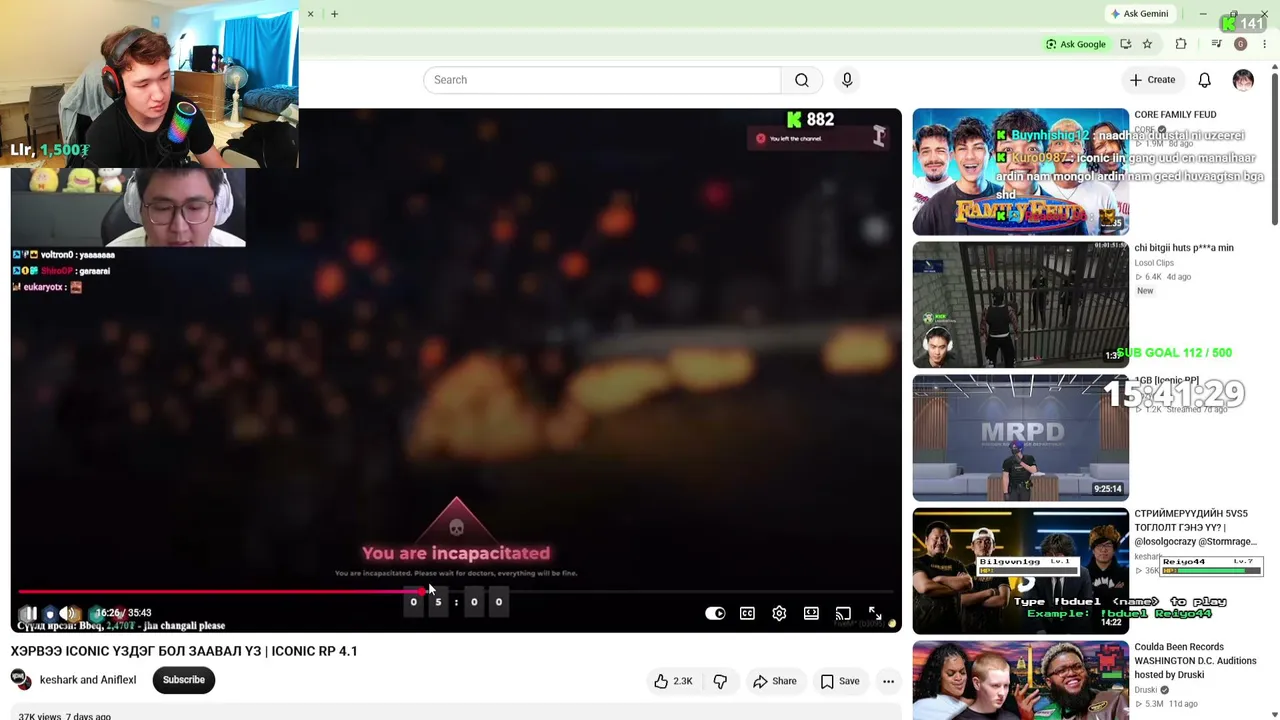1280x720 pixels.
Task: Click the CORE FAMILY FEUD title
Action: (1175, 115)
